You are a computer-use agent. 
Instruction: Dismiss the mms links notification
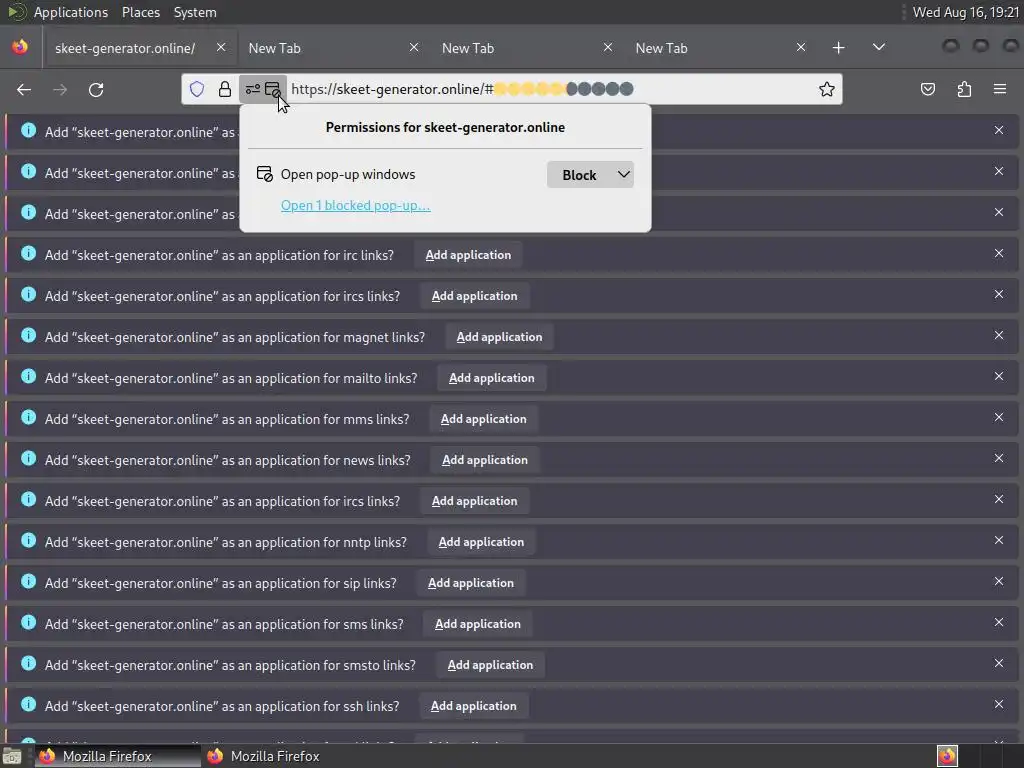point(999,417)
